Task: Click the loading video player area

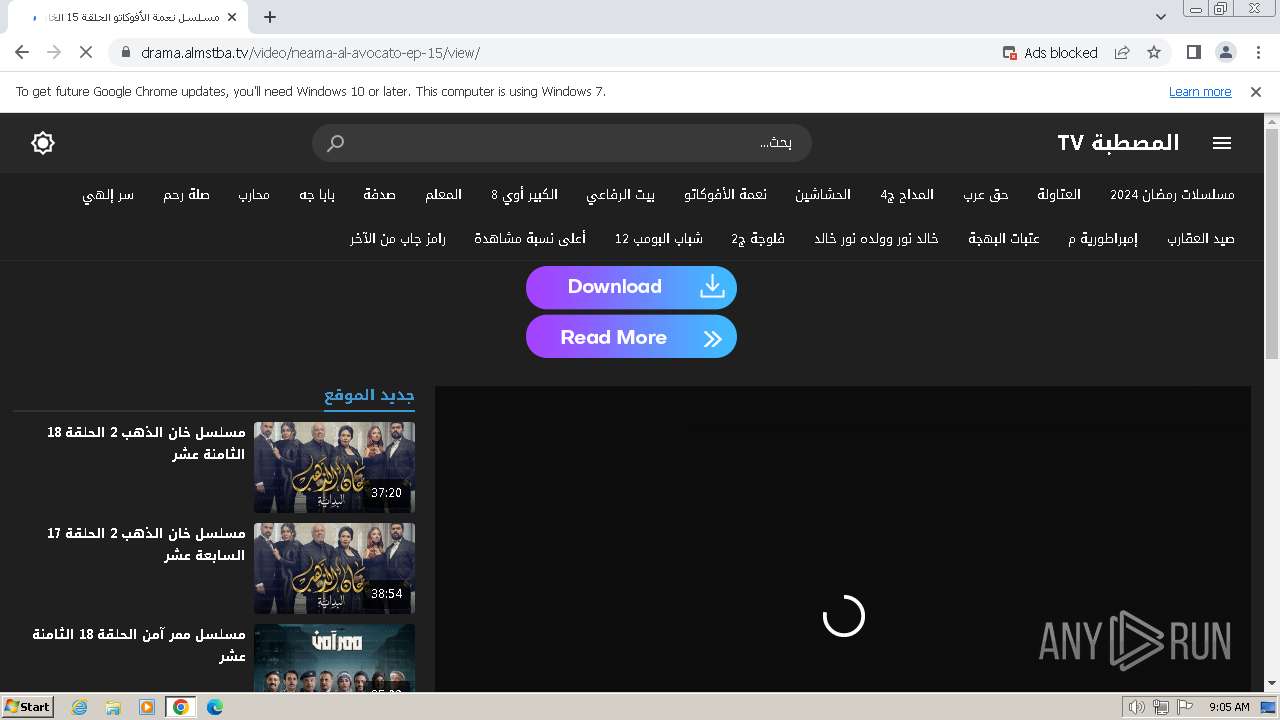Action: point(843,539)
